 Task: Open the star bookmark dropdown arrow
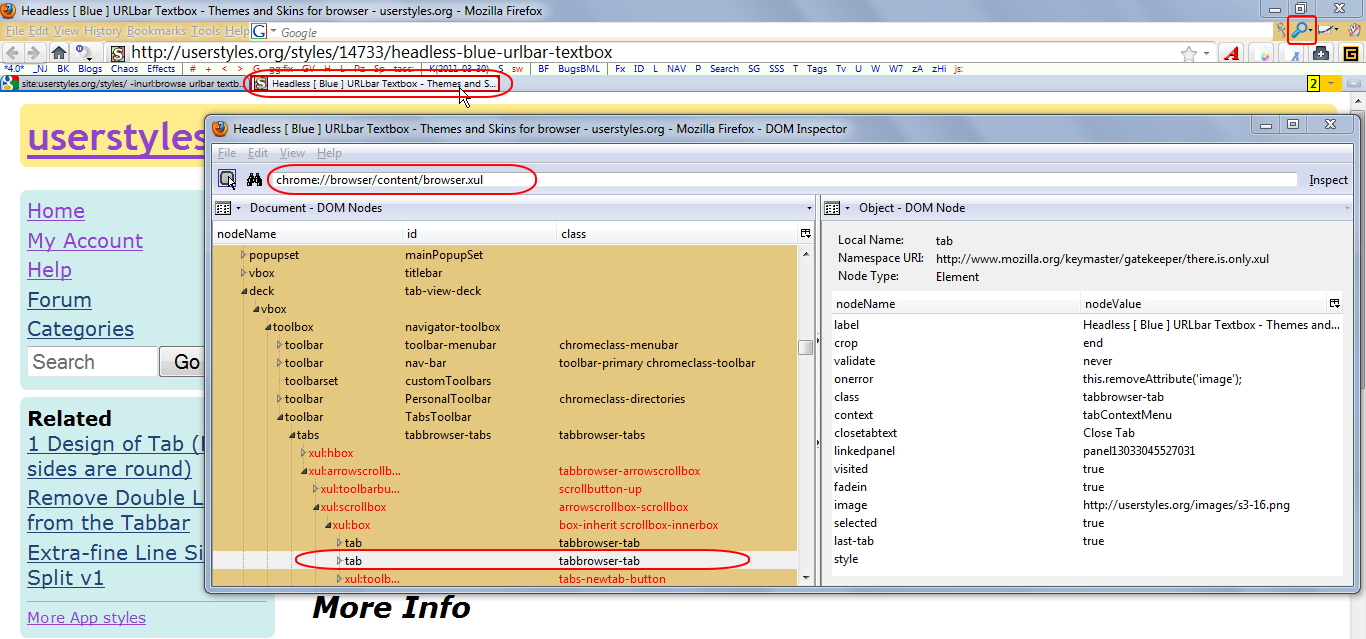tap(1206, 53)
